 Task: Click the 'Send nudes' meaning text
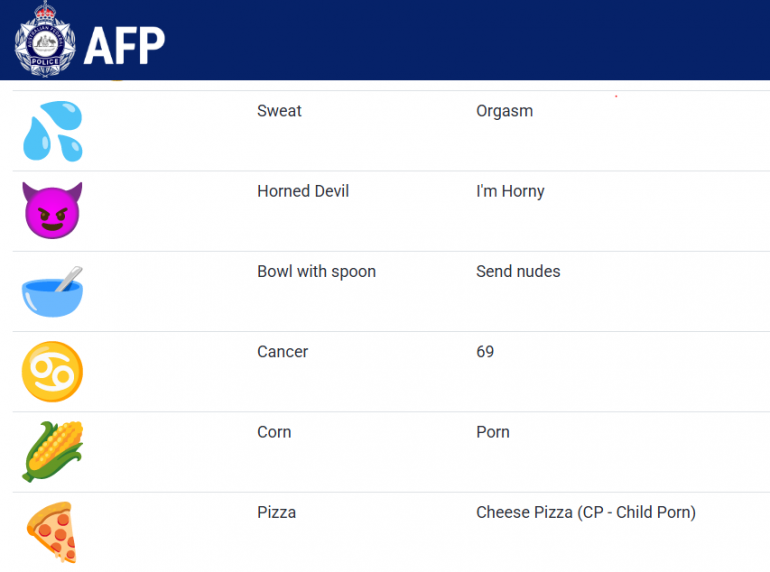point(518,271)
